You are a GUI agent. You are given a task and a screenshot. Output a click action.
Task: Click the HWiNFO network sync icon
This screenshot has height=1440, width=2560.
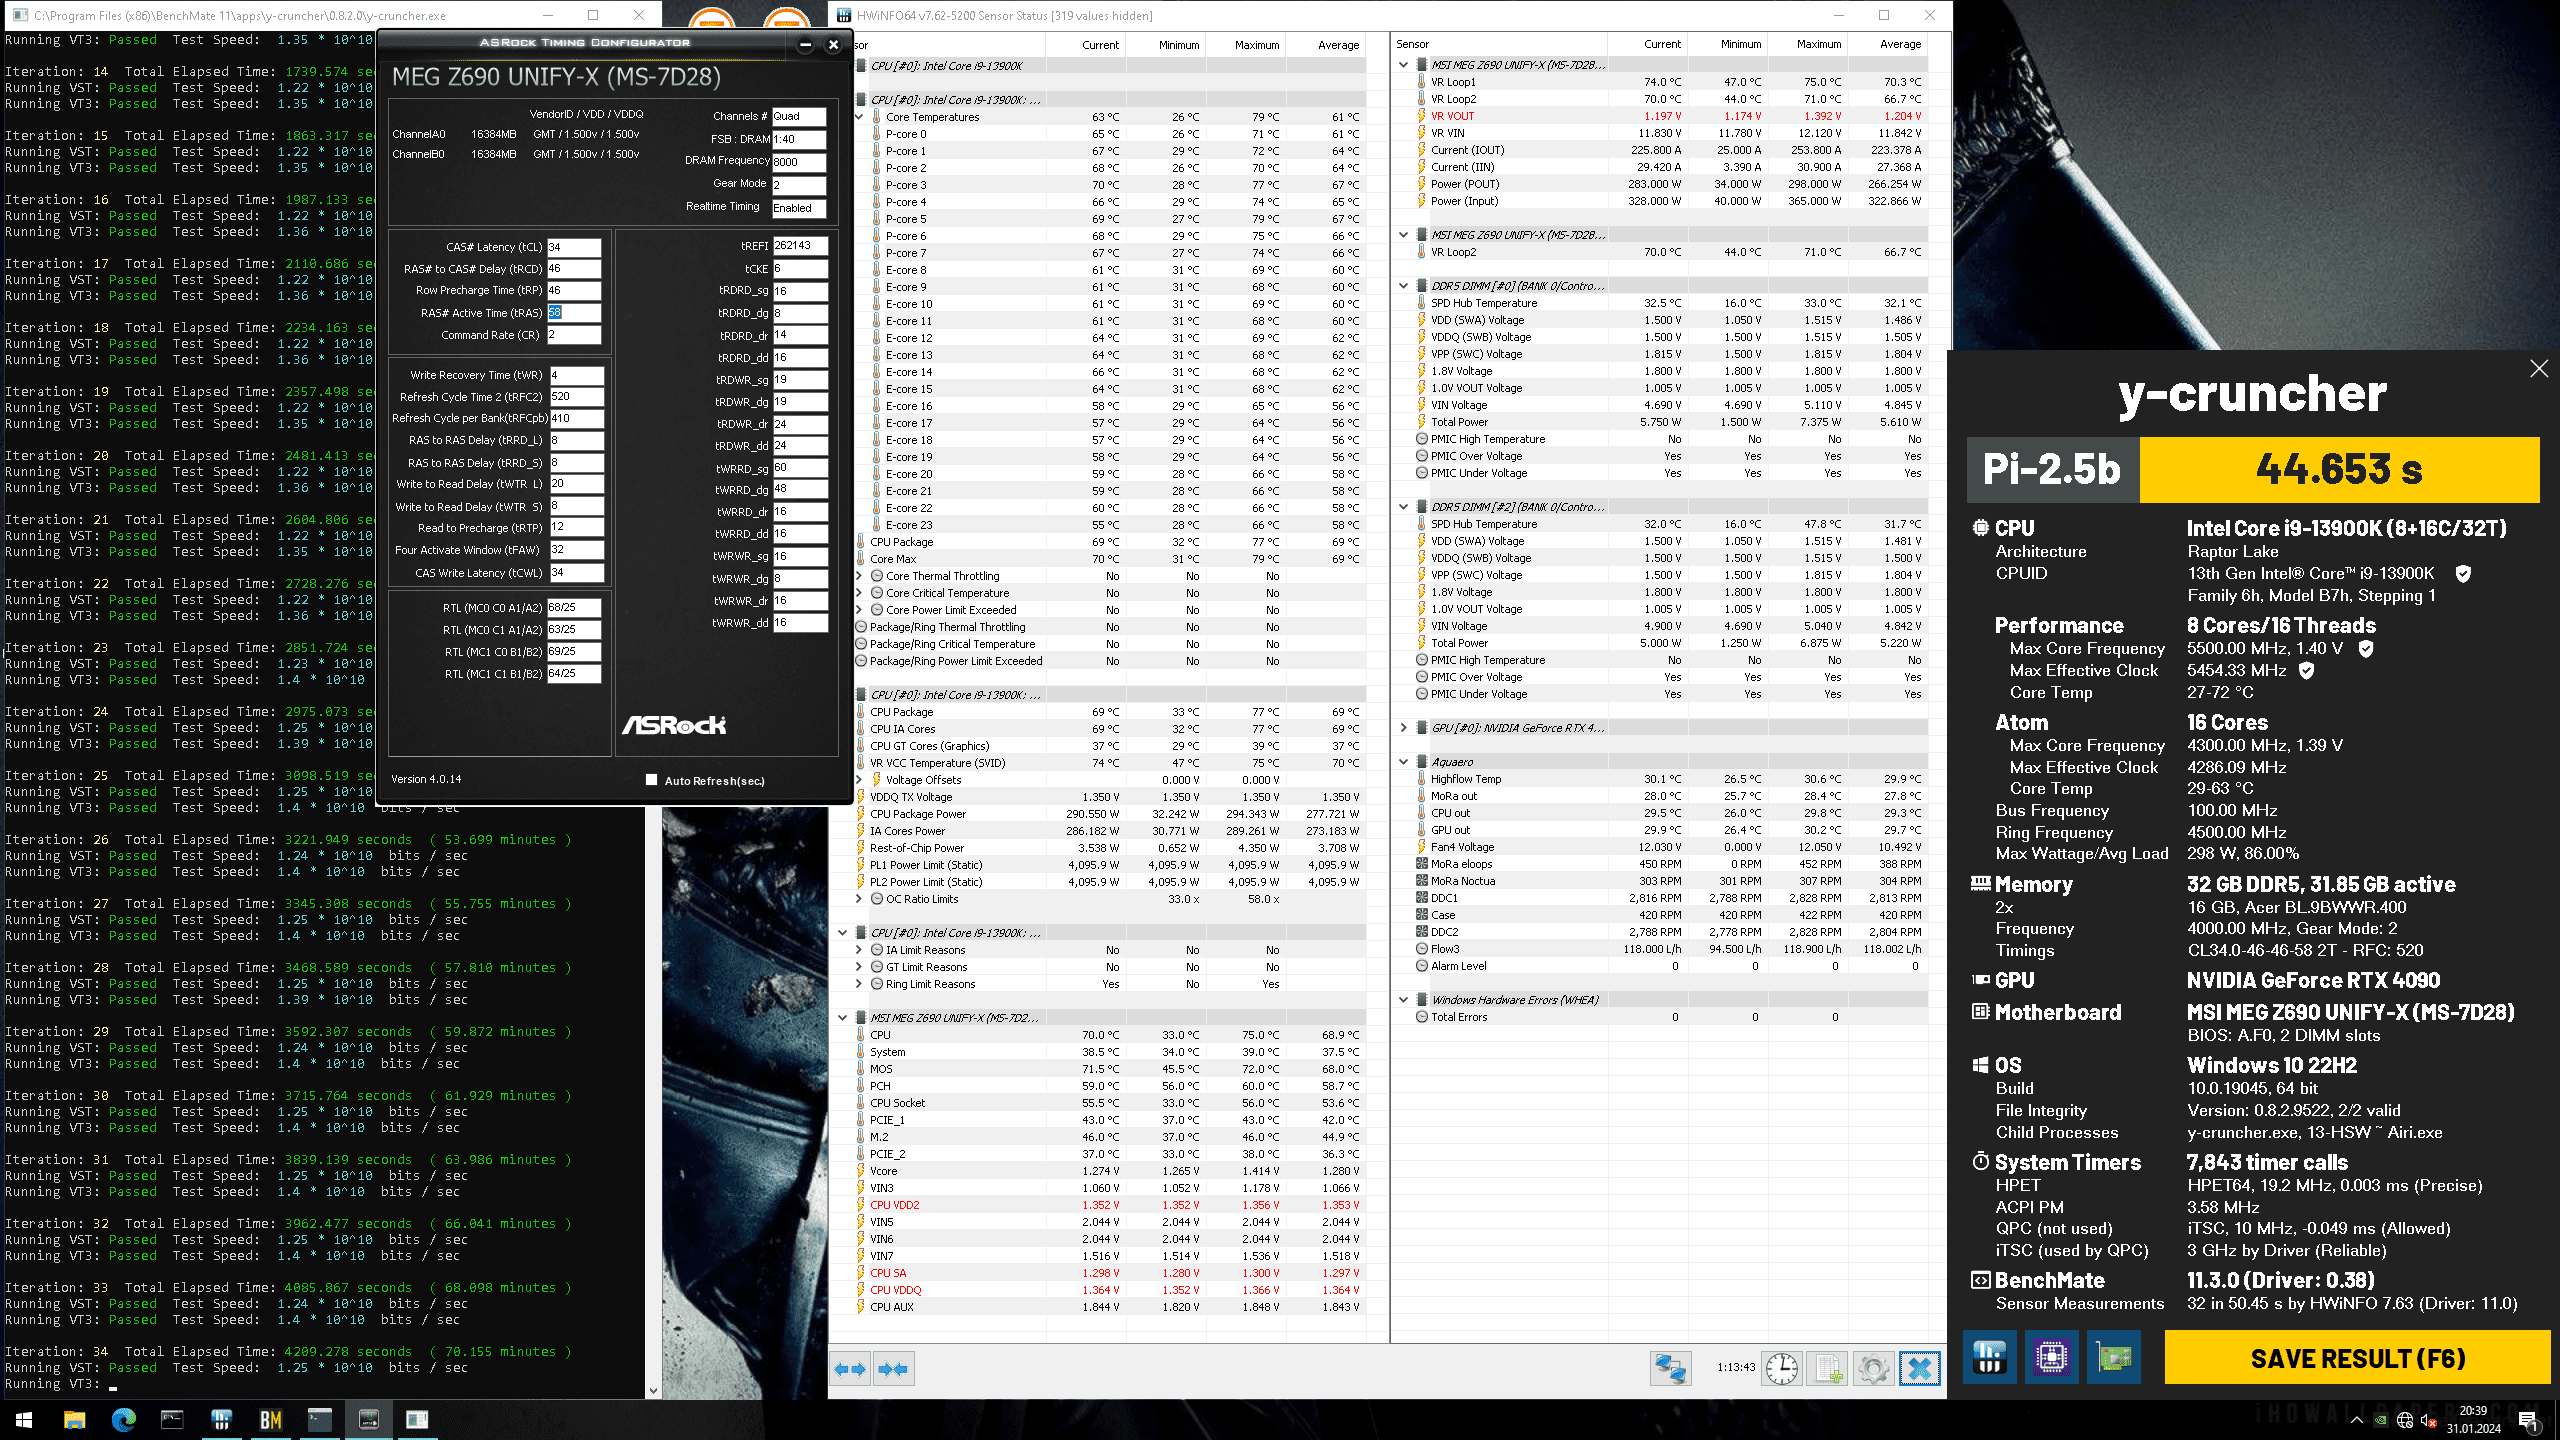1670,1368
